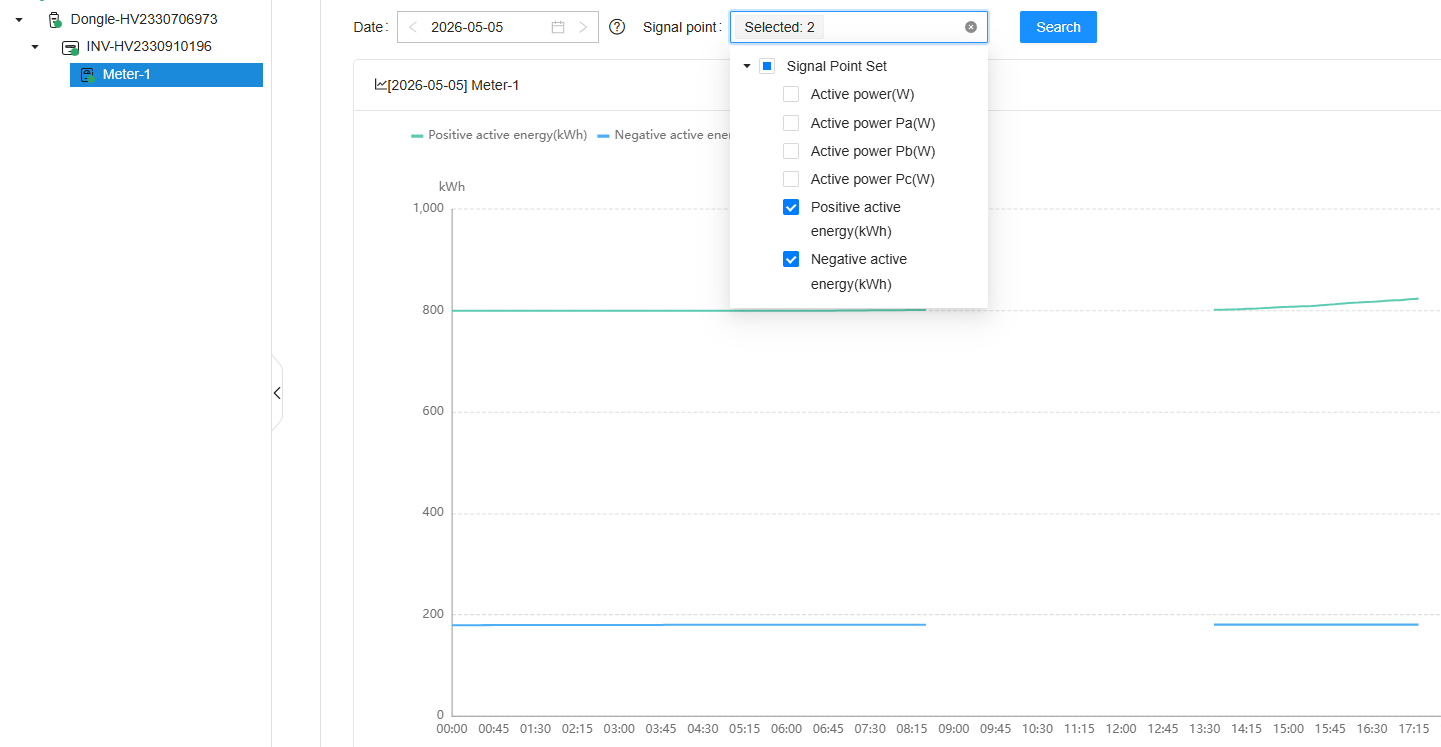The image size is (1441, 747).
Task: Click the Dongle-HV2330706973 device icon
Action: (55, 19)
